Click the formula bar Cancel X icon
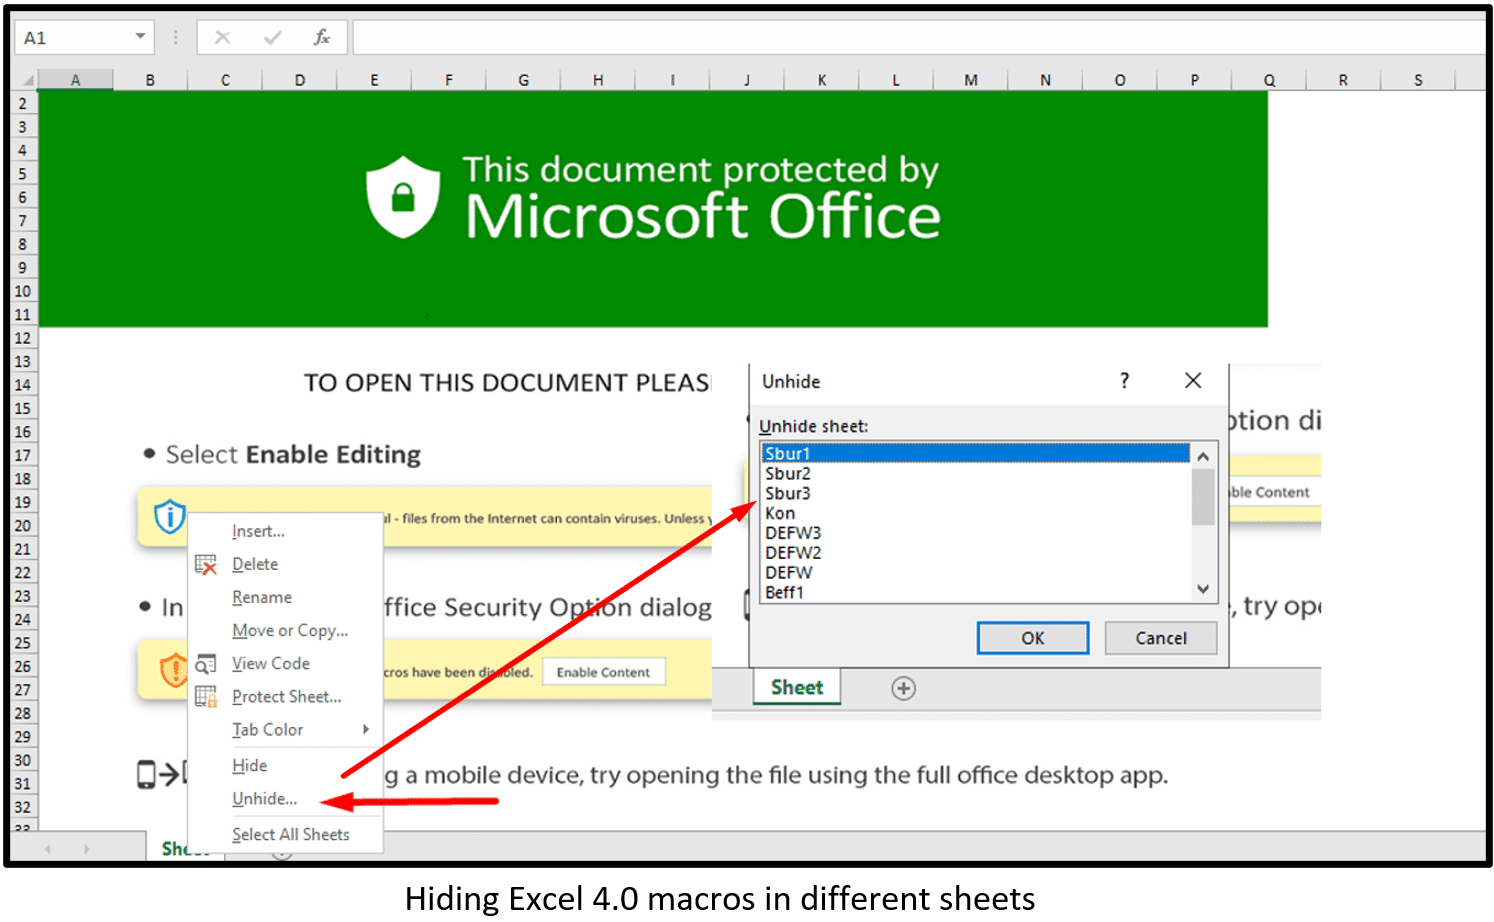 point(222,37)
